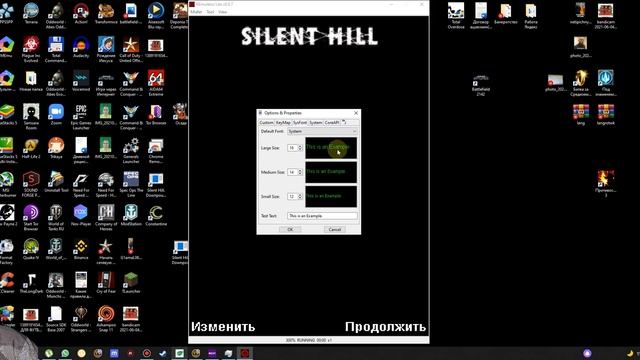The image size is (640, 360).
Task: Close the Options & Properties dialog
Action: [356, 113]
